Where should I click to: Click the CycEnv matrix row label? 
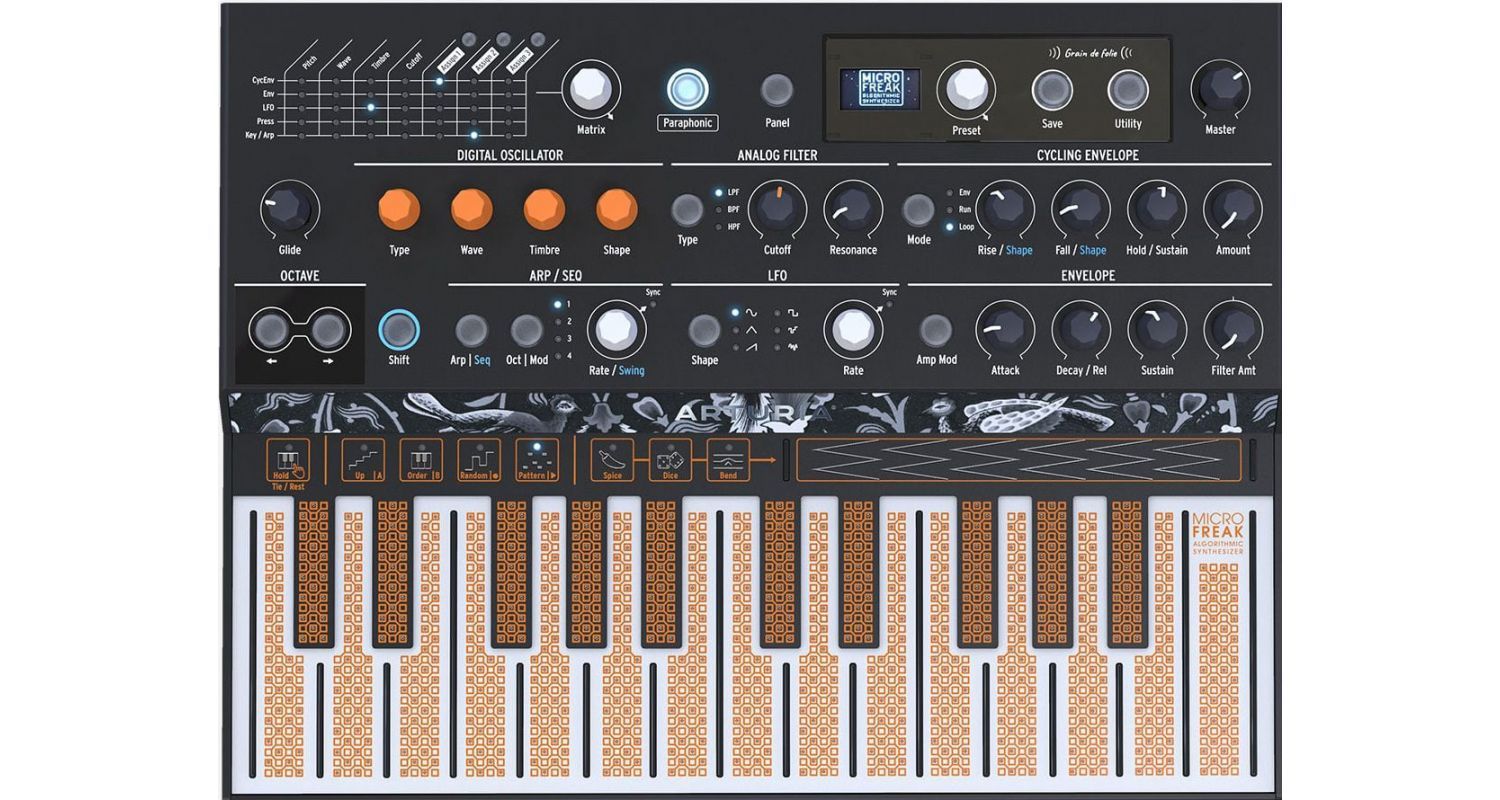(263, 80)
